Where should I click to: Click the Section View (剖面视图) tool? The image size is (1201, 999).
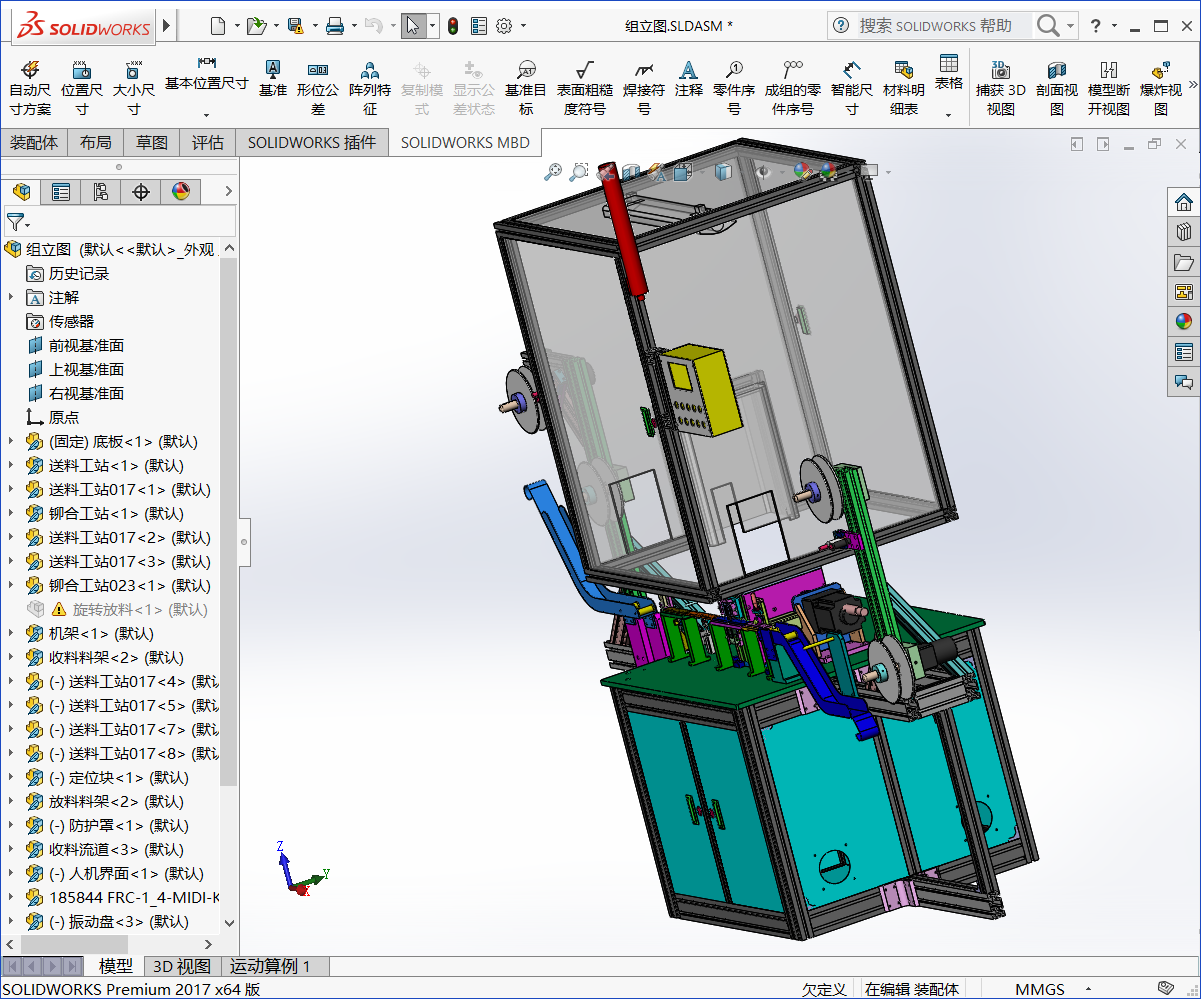tap(1057, 86)
